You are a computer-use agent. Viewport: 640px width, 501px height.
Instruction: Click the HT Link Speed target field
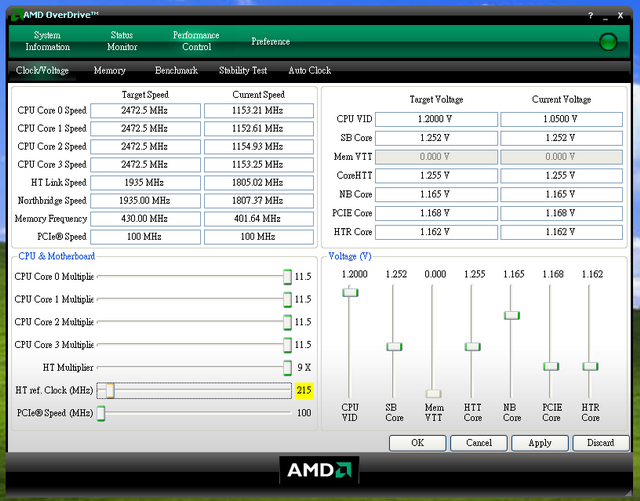tap(145, 183)
